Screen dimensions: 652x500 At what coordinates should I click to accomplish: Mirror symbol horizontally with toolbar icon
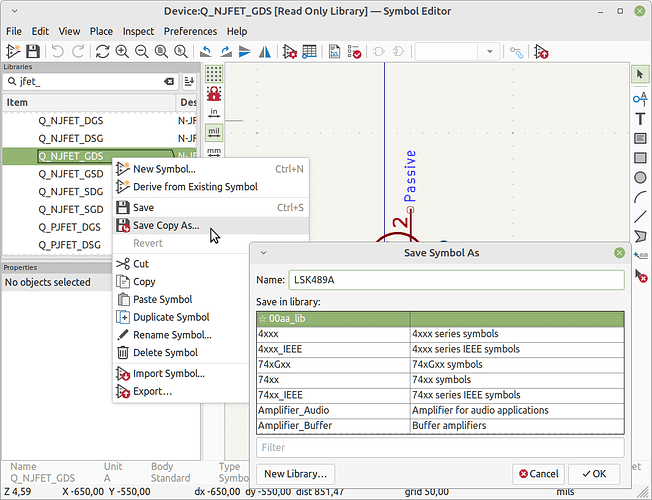coord(265,52)
